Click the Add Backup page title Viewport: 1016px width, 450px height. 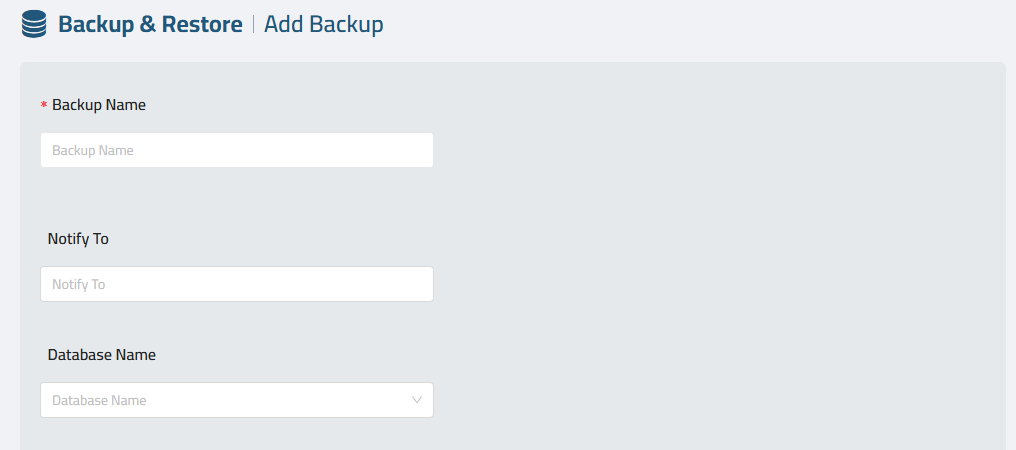point(324,24)
